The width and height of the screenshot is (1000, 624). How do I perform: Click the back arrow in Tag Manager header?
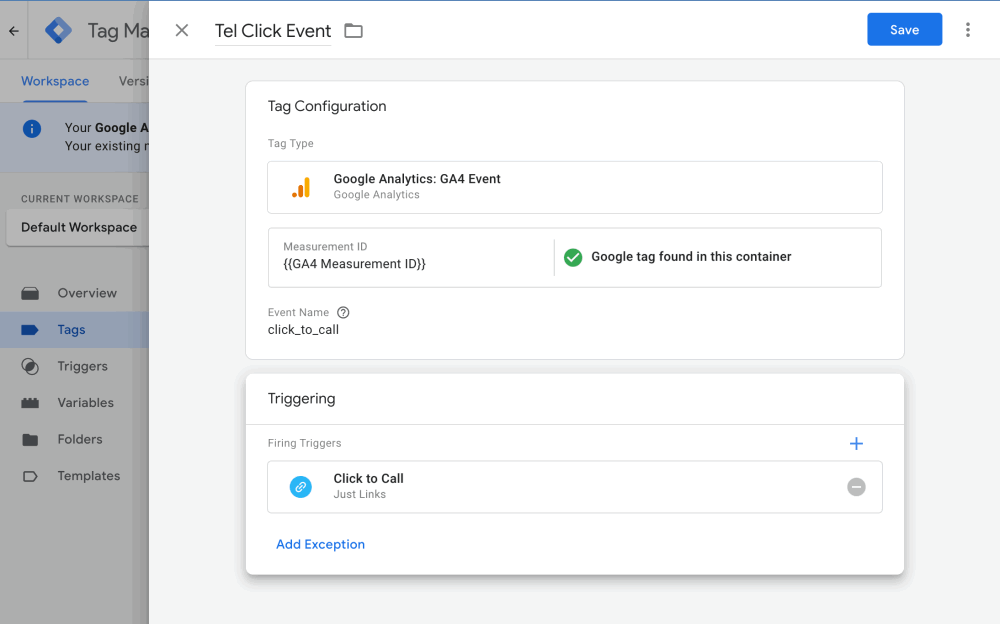coord(14,31)
